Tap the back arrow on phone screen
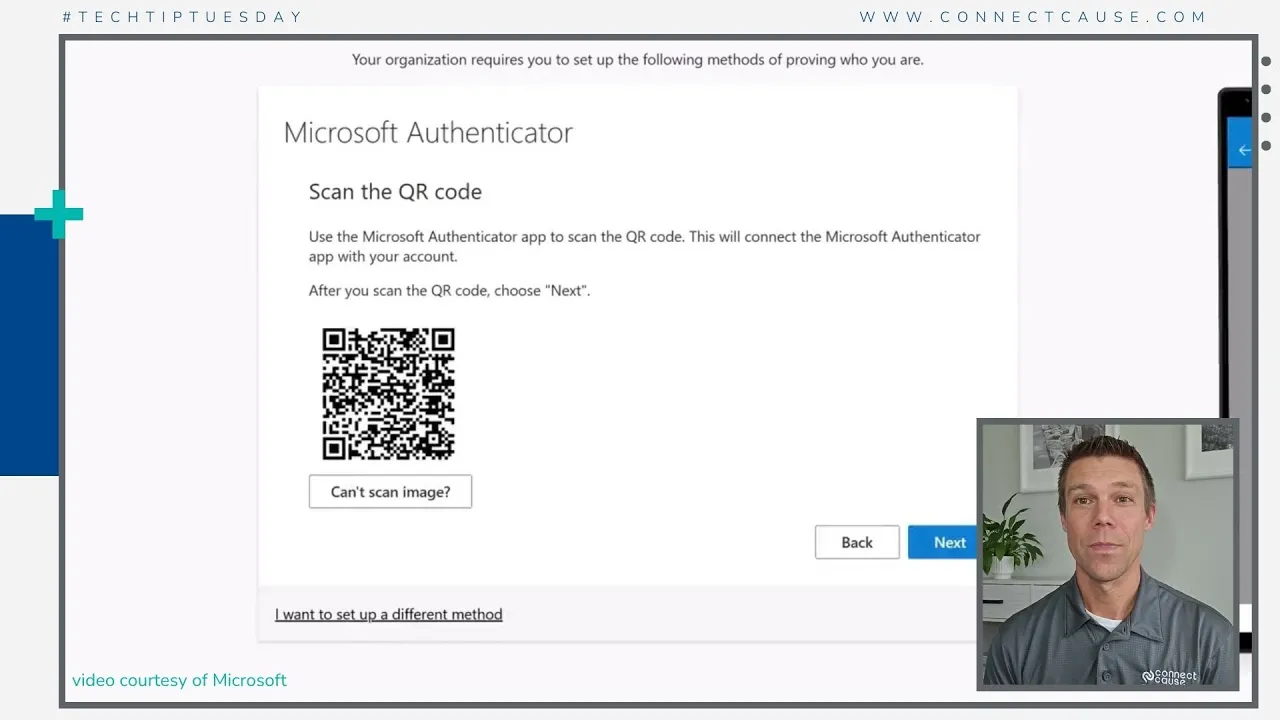The width and height of the screenshot is (1280, 720). click(1243, 150)
